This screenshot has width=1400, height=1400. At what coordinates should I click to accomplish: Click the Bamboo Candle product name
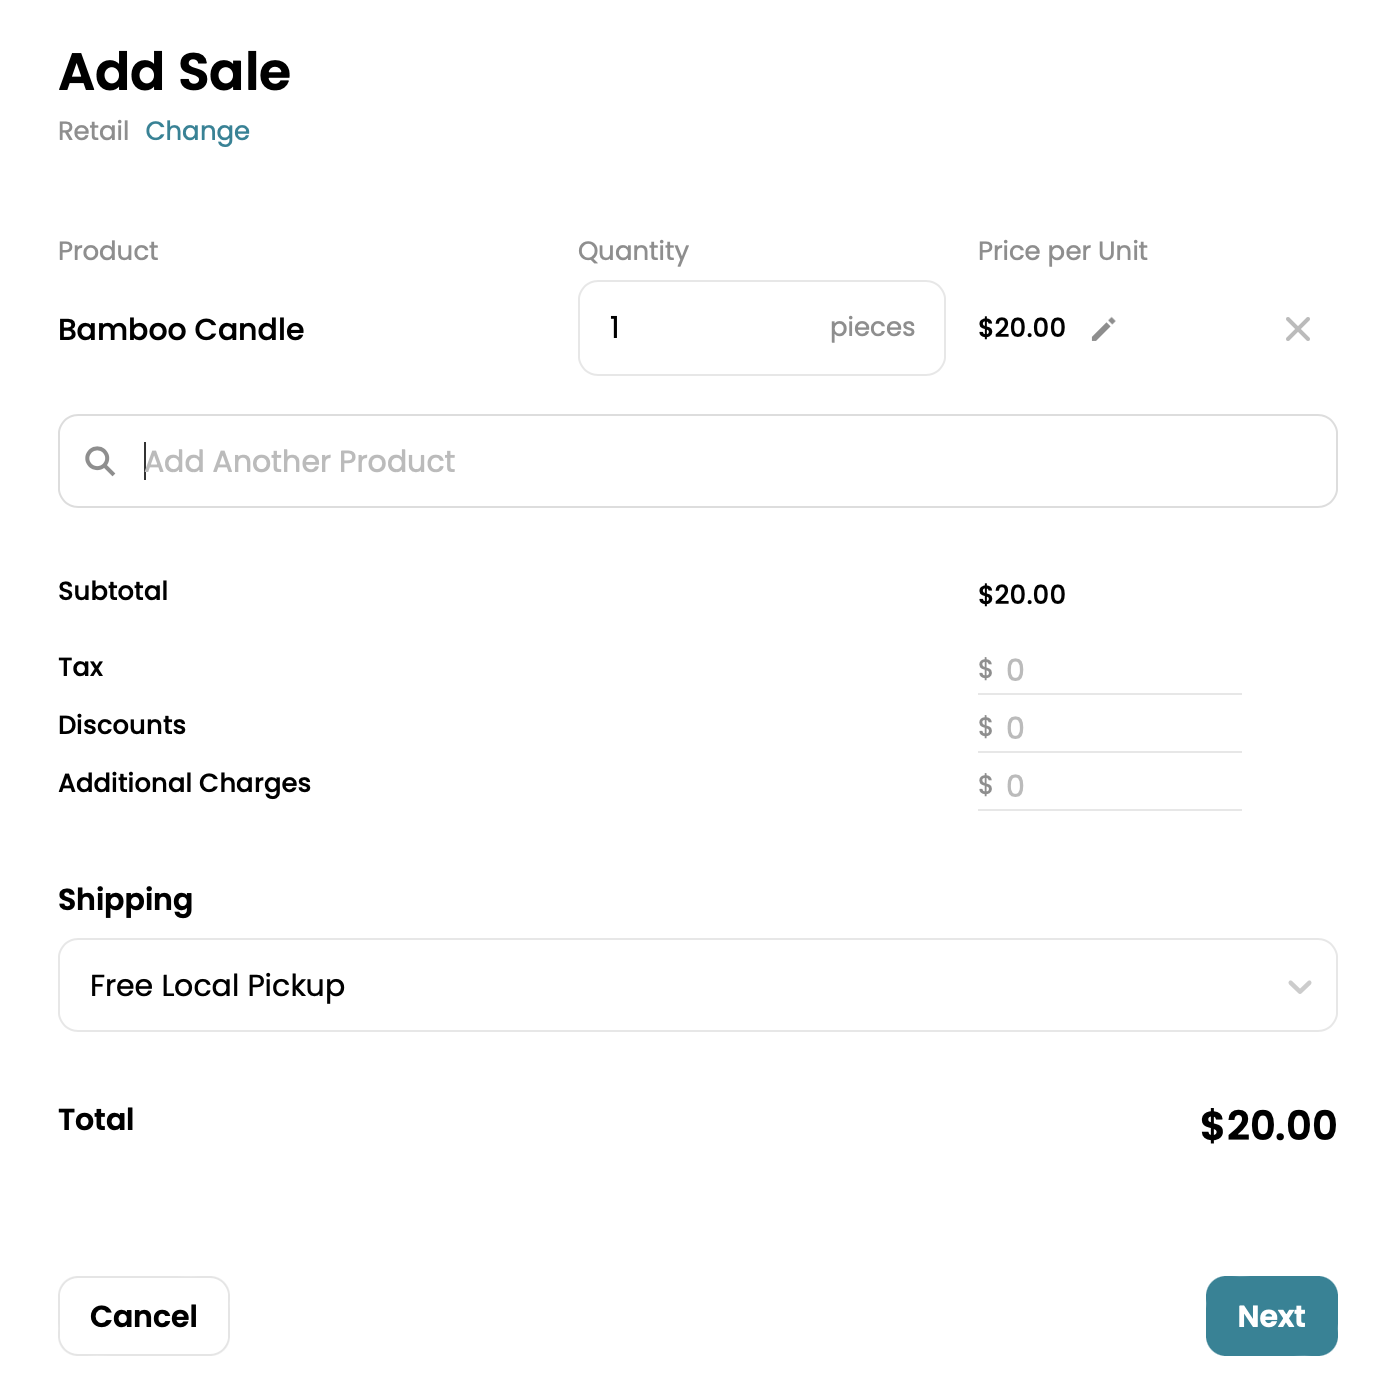[x=181, y=329]
